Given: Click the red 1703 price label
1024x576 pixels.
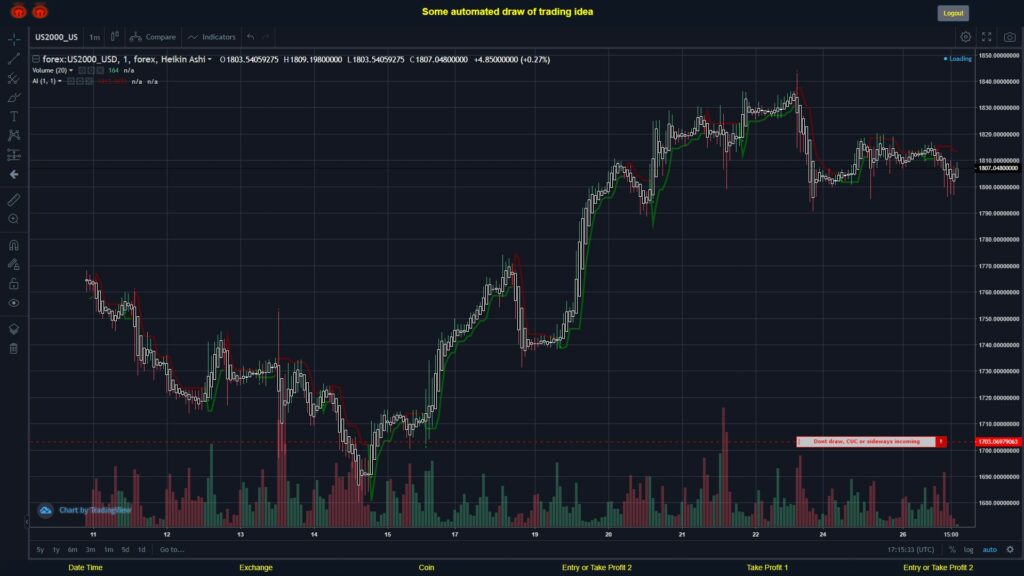Looking at the screenshot, I should pyautogui.click(x=999, y=442).
